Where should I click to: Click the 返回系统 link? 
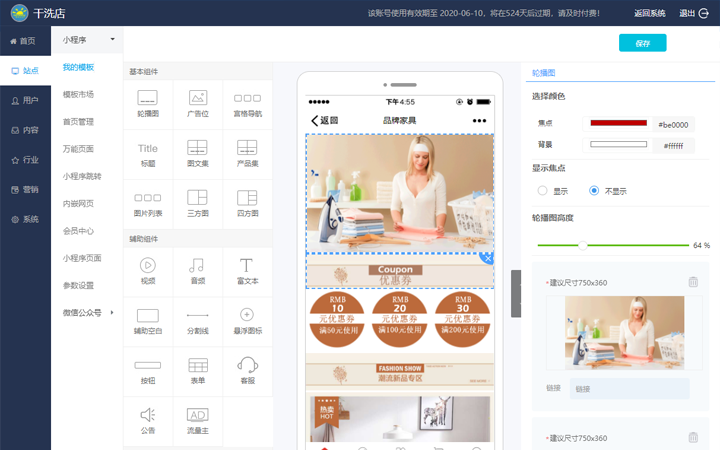[649, 13]
